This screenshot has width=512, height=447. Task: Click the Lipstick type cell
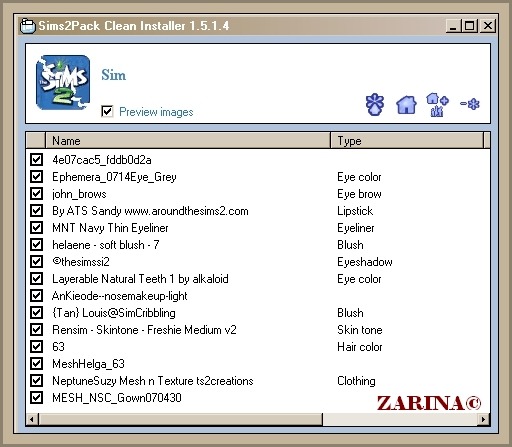point(355,211)
